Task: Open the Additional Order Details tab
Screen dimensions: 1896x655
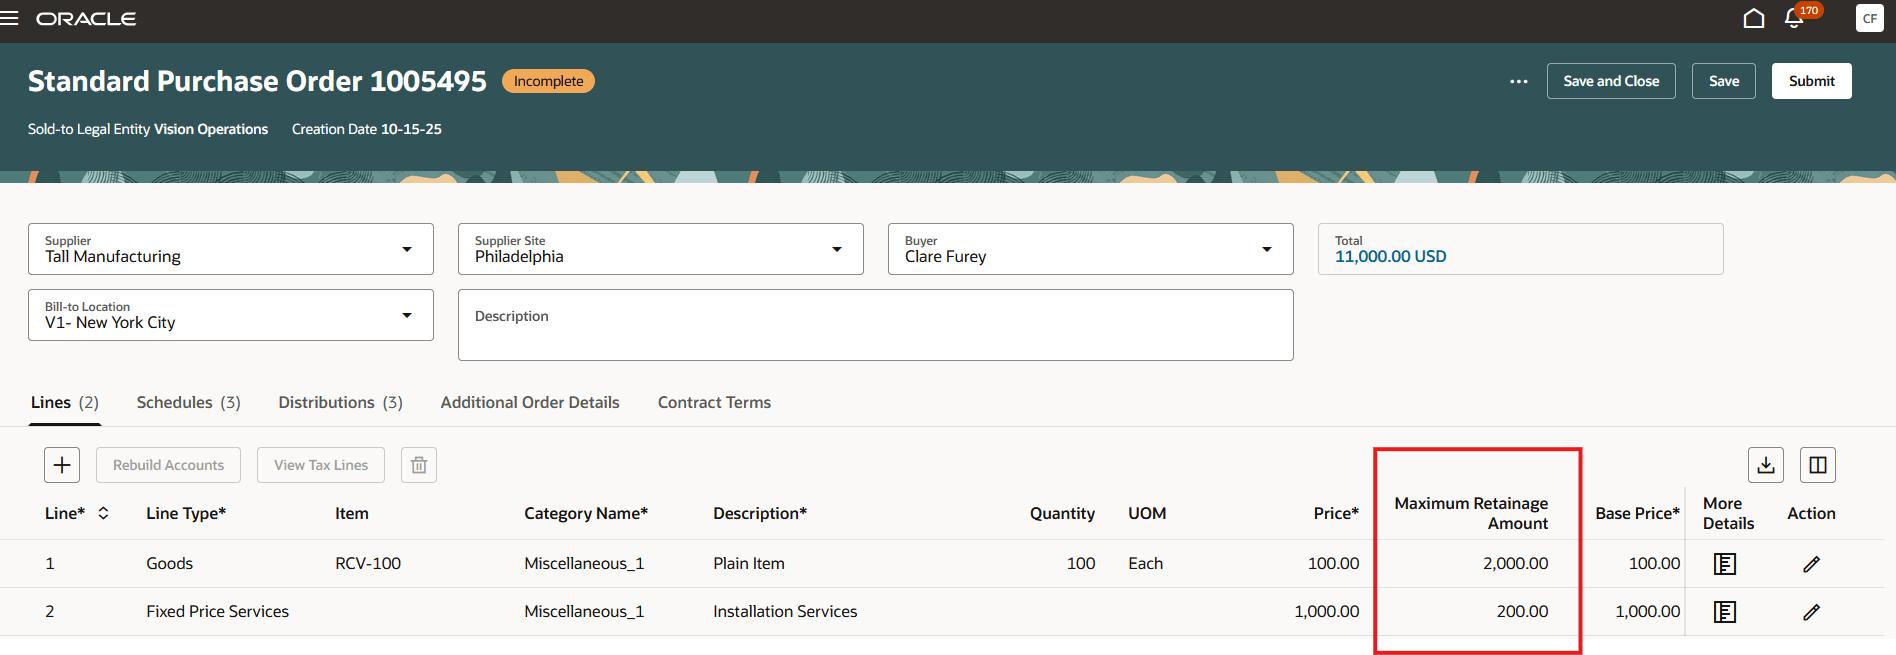Action: 530,402
